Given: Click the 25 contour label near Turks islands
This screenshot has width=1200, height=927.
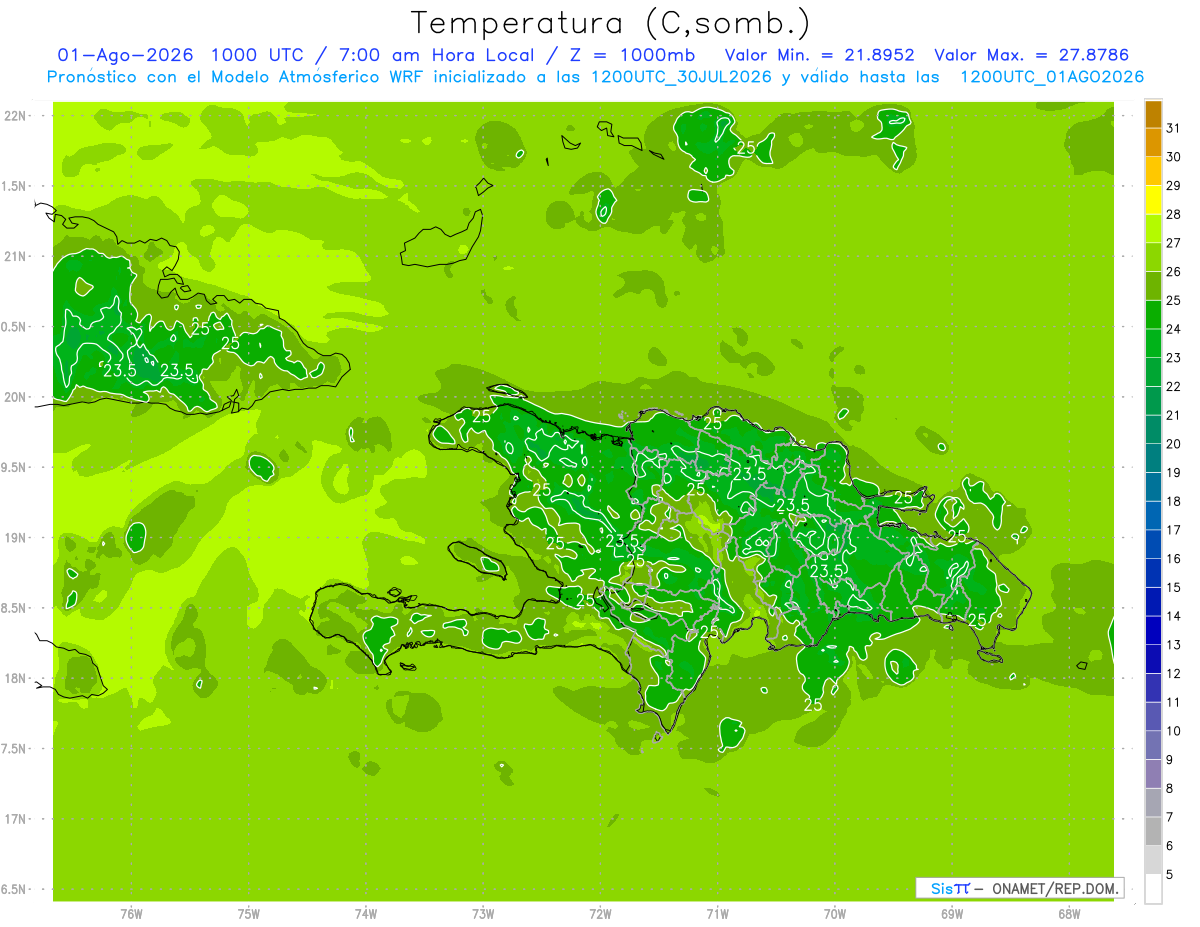Looking at the screenshot, I should click(745, 147).
